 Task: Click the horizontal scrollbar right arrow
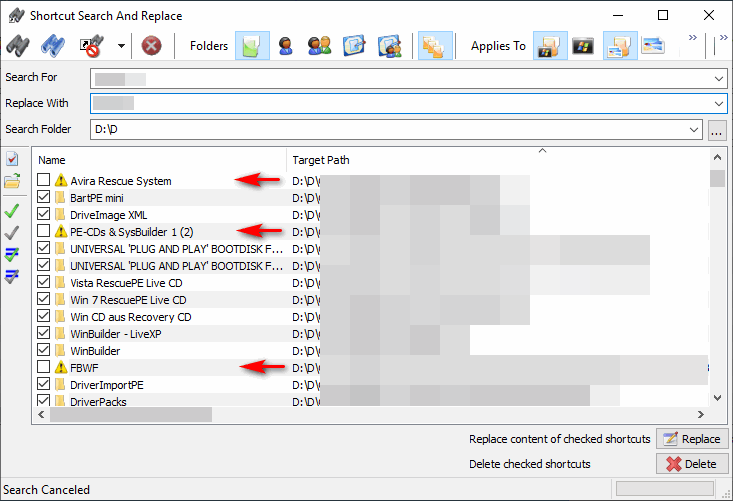(701, 414)
